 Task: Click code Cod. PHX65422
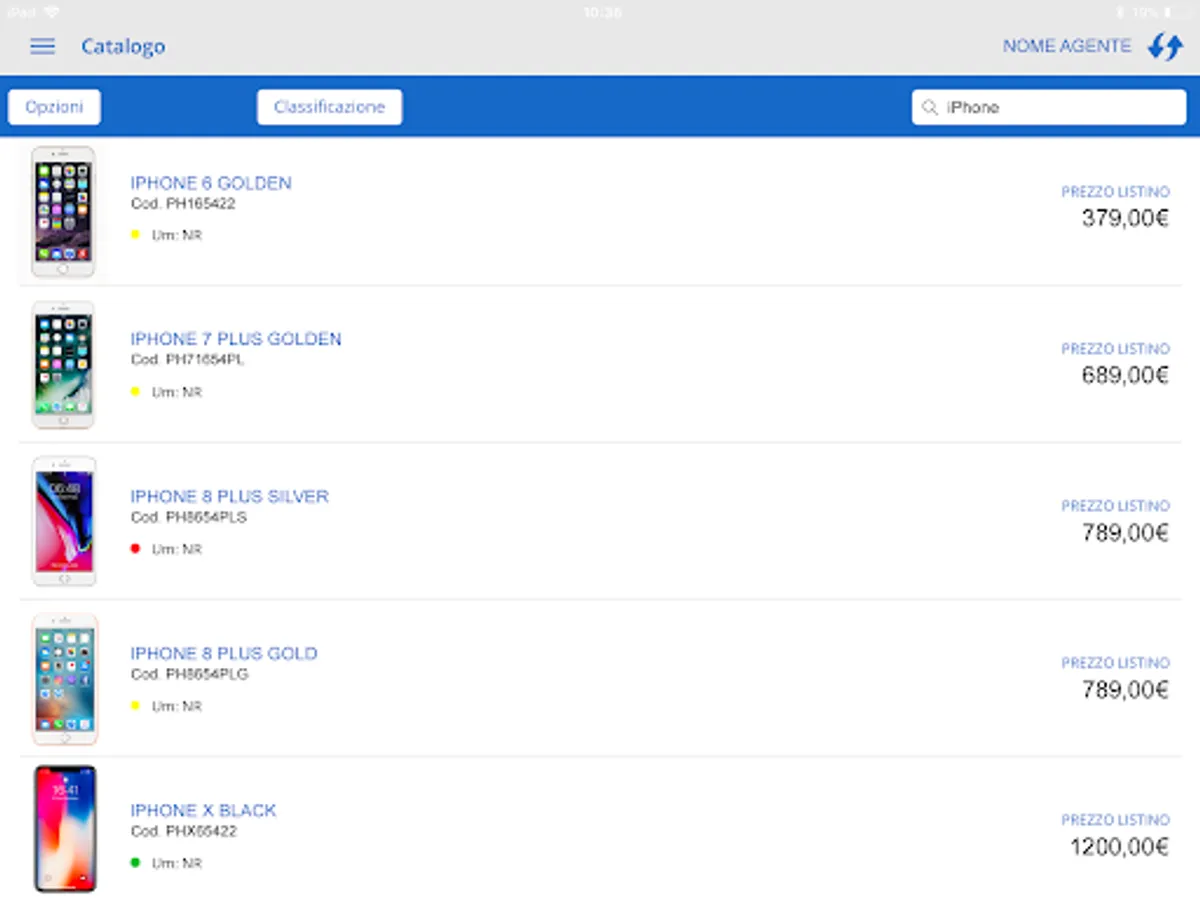(183, 831)
